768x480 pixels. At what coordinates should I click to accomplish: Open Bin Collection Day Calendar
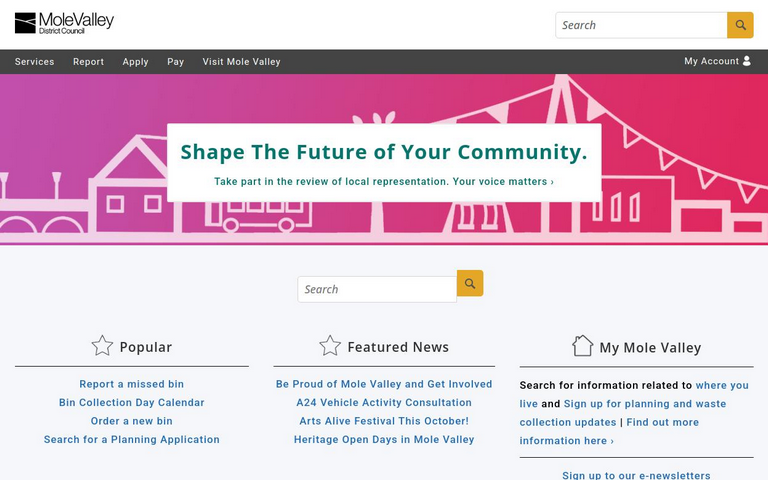pos(132,403)
